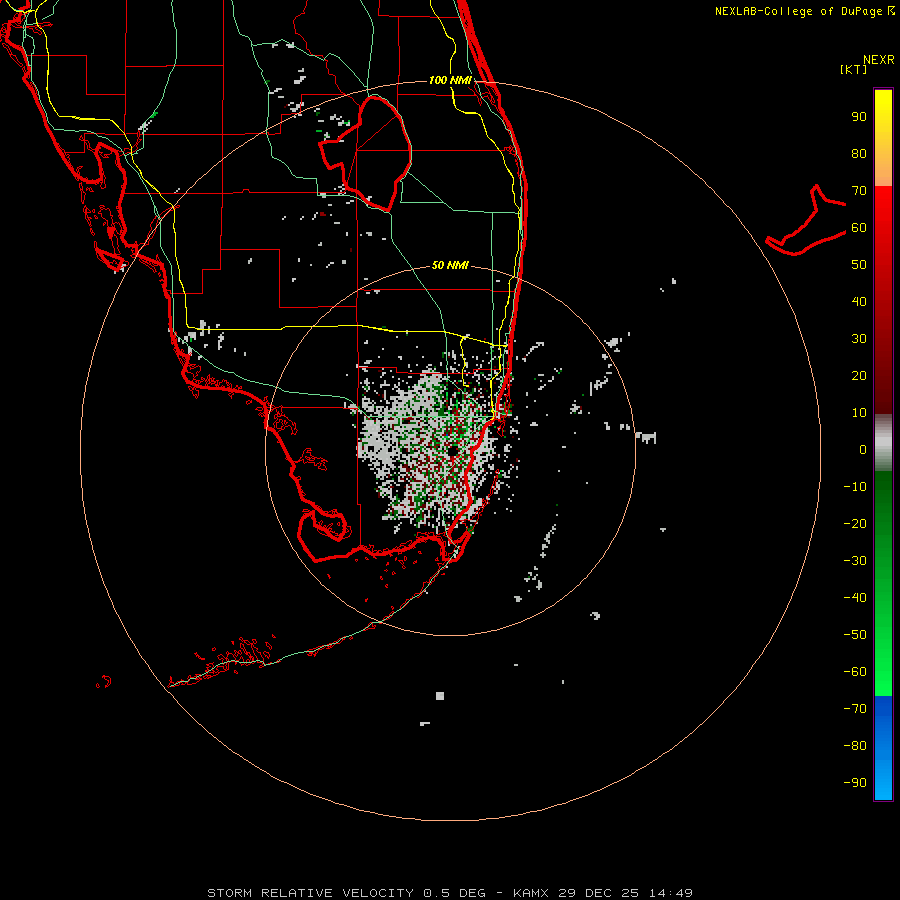
Task: Click the 100 NMI range ring label
Action: (x=450, y=80)
